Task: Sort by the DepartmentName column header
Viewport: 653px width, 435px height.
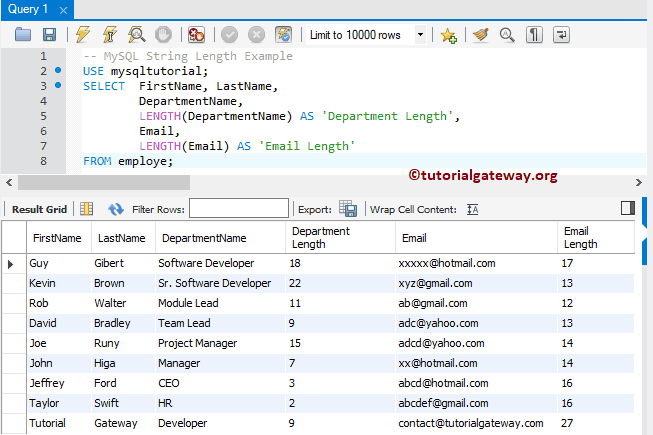Action: click(x=204, y=238)
